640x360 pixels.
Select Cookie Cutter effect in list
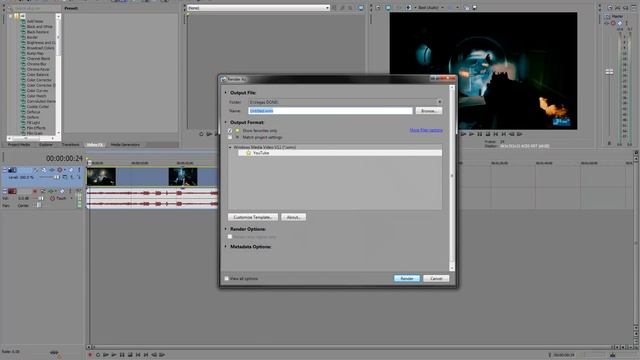tap(38, 107)
